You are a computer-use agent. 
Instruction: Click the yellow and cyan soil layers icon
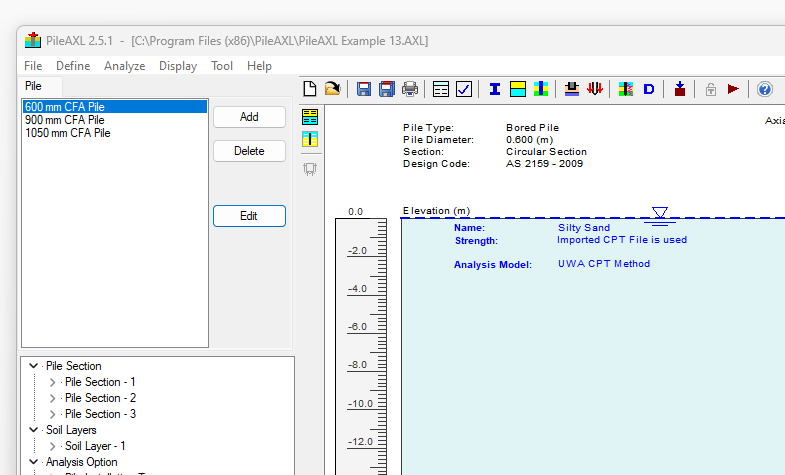tap(518, 89)
